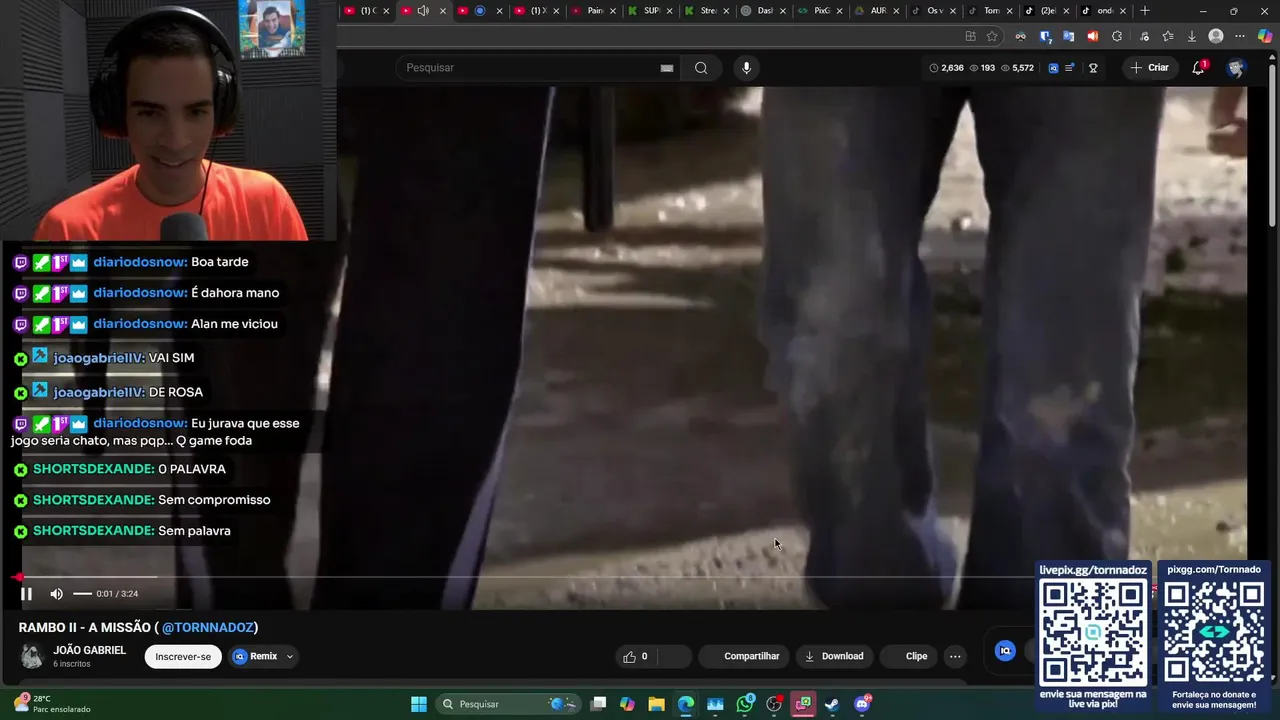1280x720 pixels.
Task: Click the trophy icon in YouTube header
Action: click(1093, 68)
